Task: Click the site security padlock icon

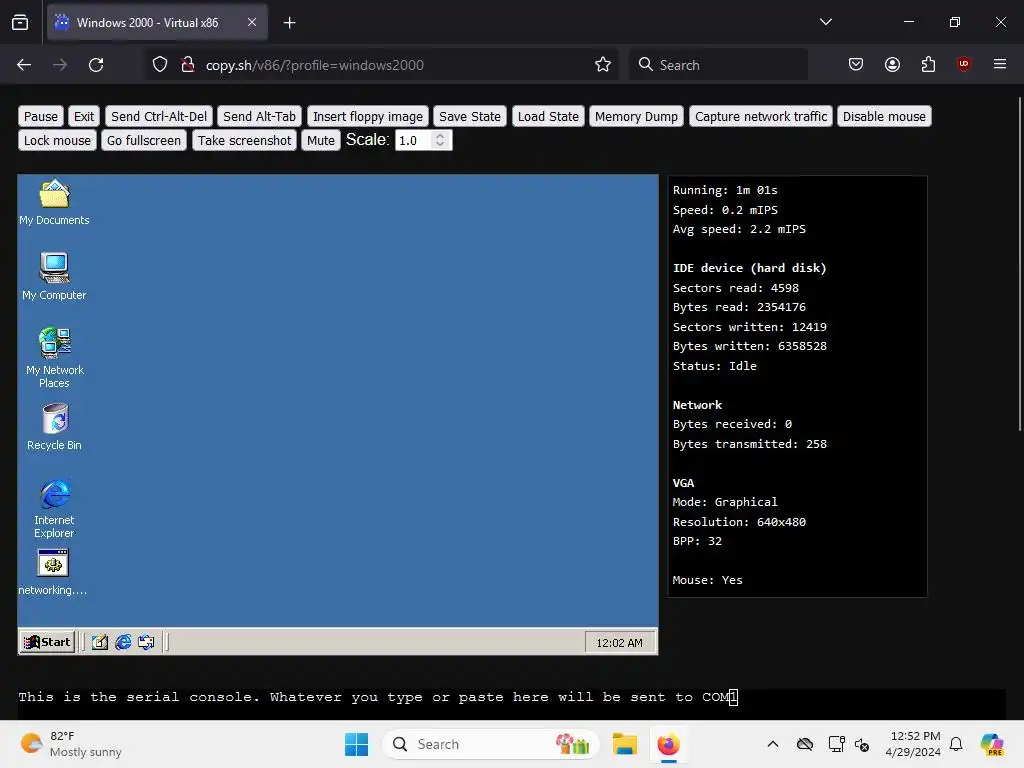Action: point(187,65)
